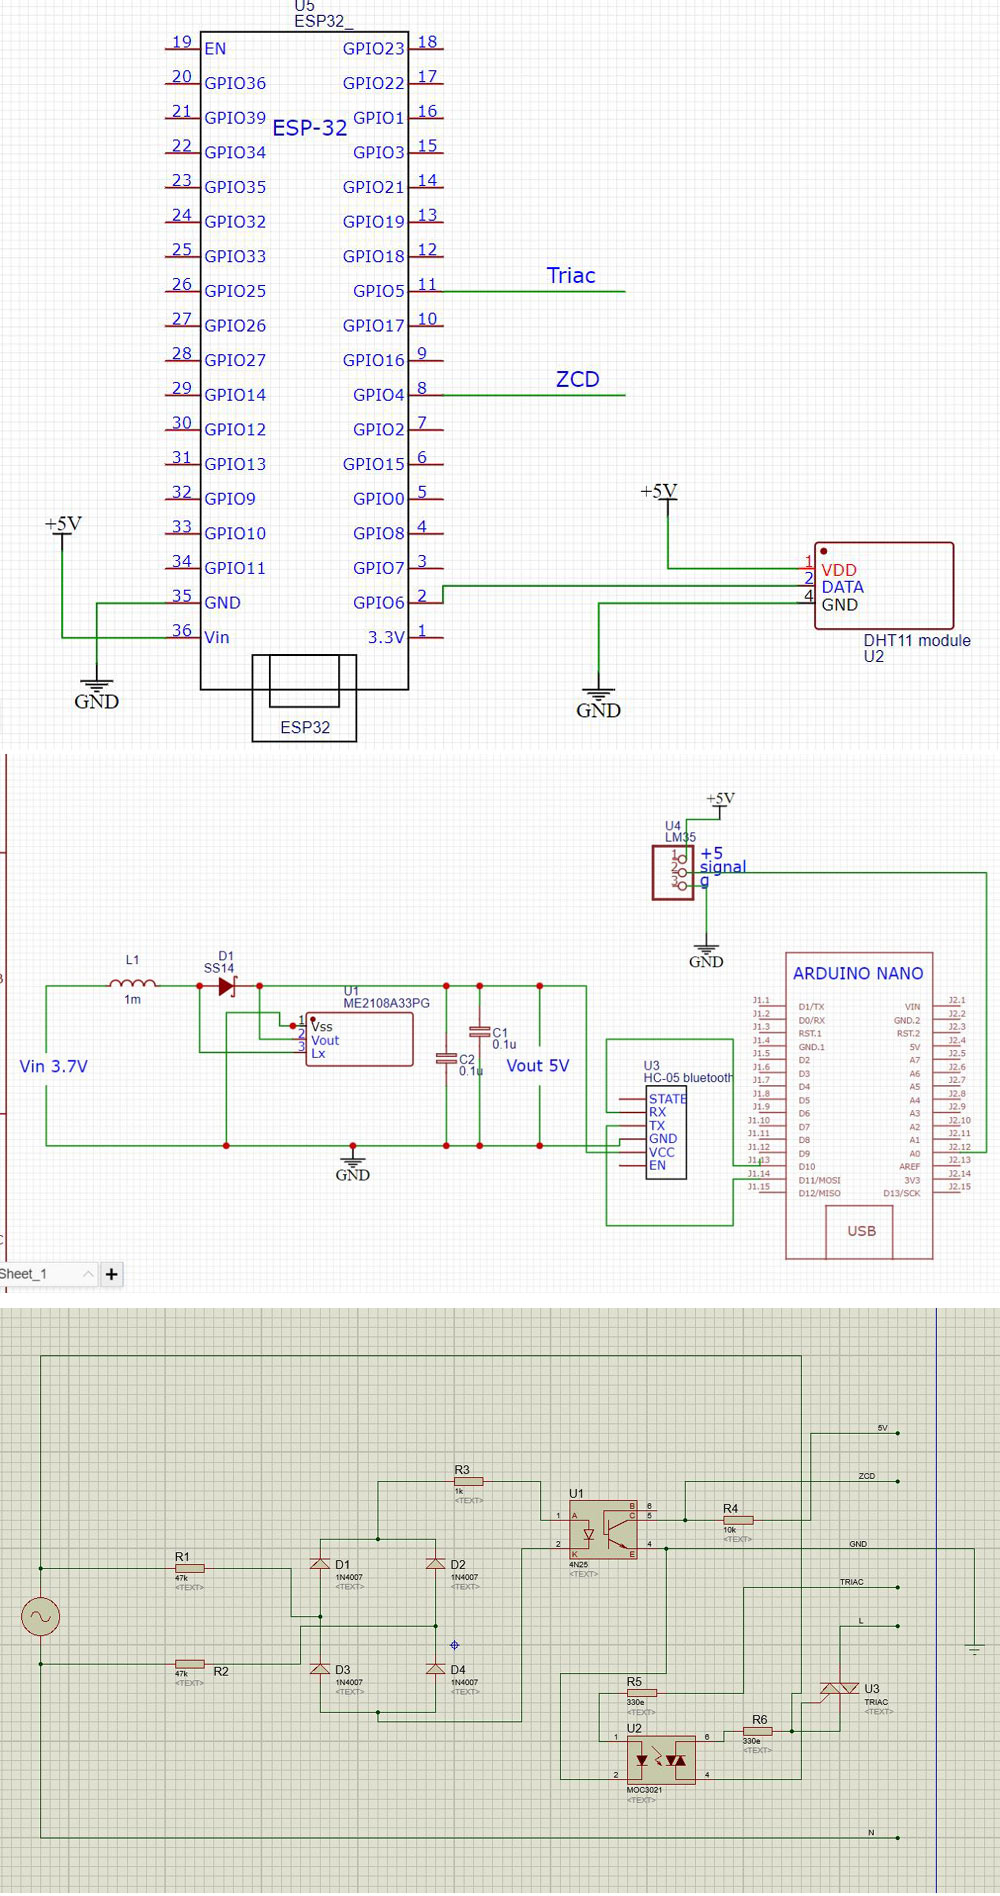Select resistor R4 10k

click(x=738, y=1520)
